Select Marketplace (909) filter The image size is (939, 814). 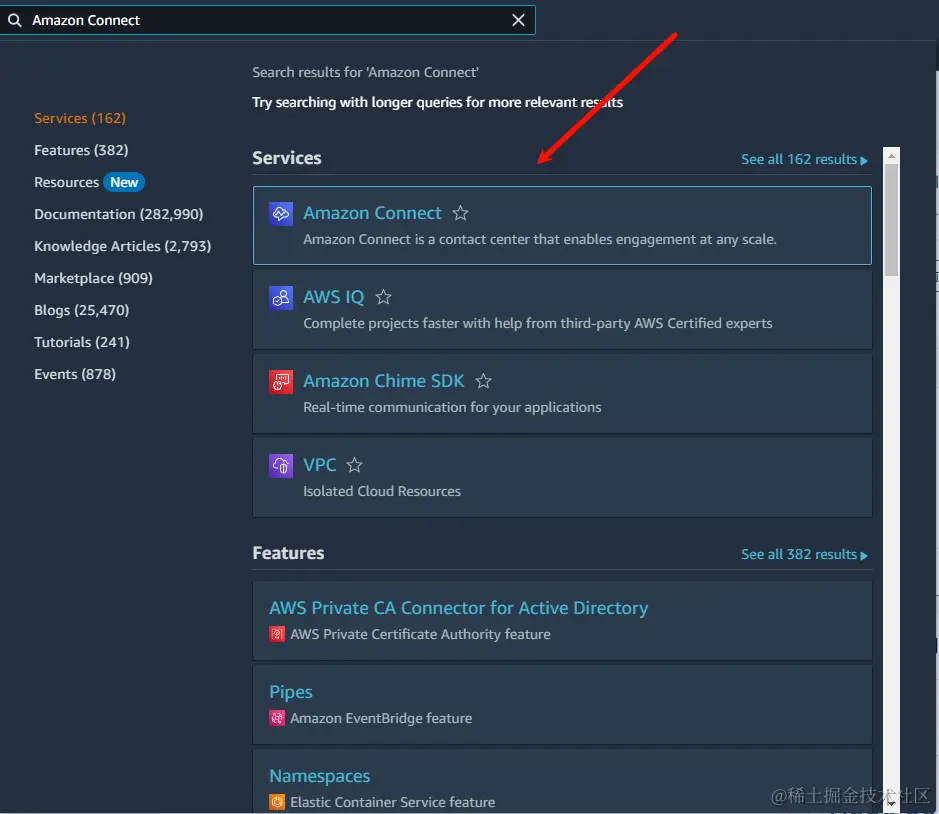tap(93, 278)
